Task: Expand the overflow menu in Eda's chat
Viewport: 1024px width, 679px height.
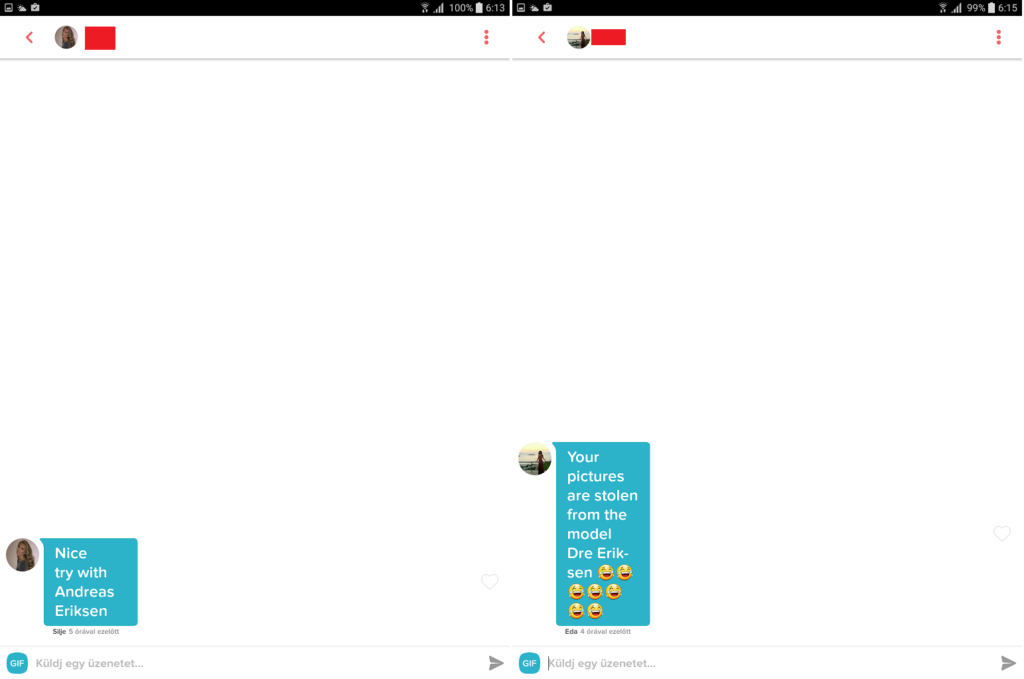Action: coord(998,38)
